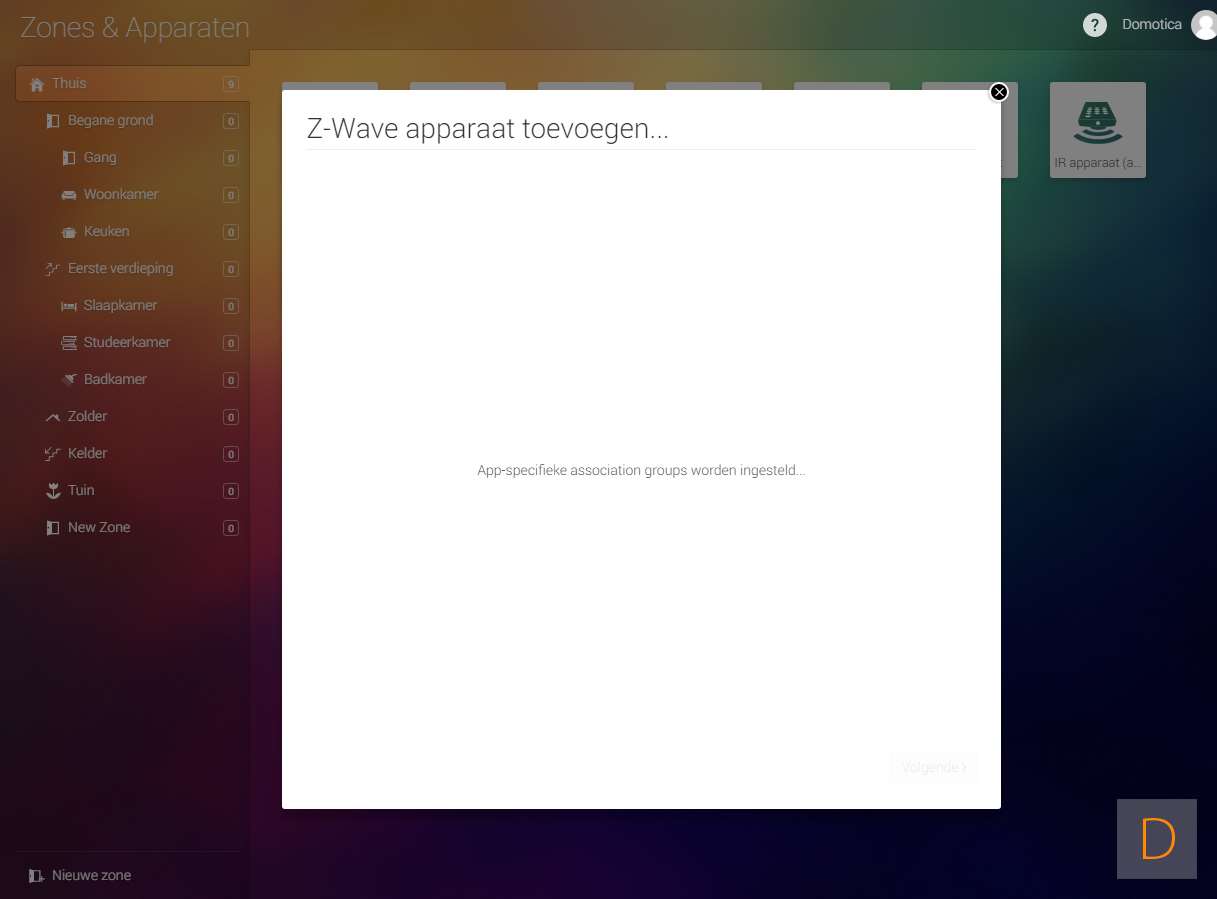
Task: Click the Woonkamer sofa icon
Action: (69, 195)
